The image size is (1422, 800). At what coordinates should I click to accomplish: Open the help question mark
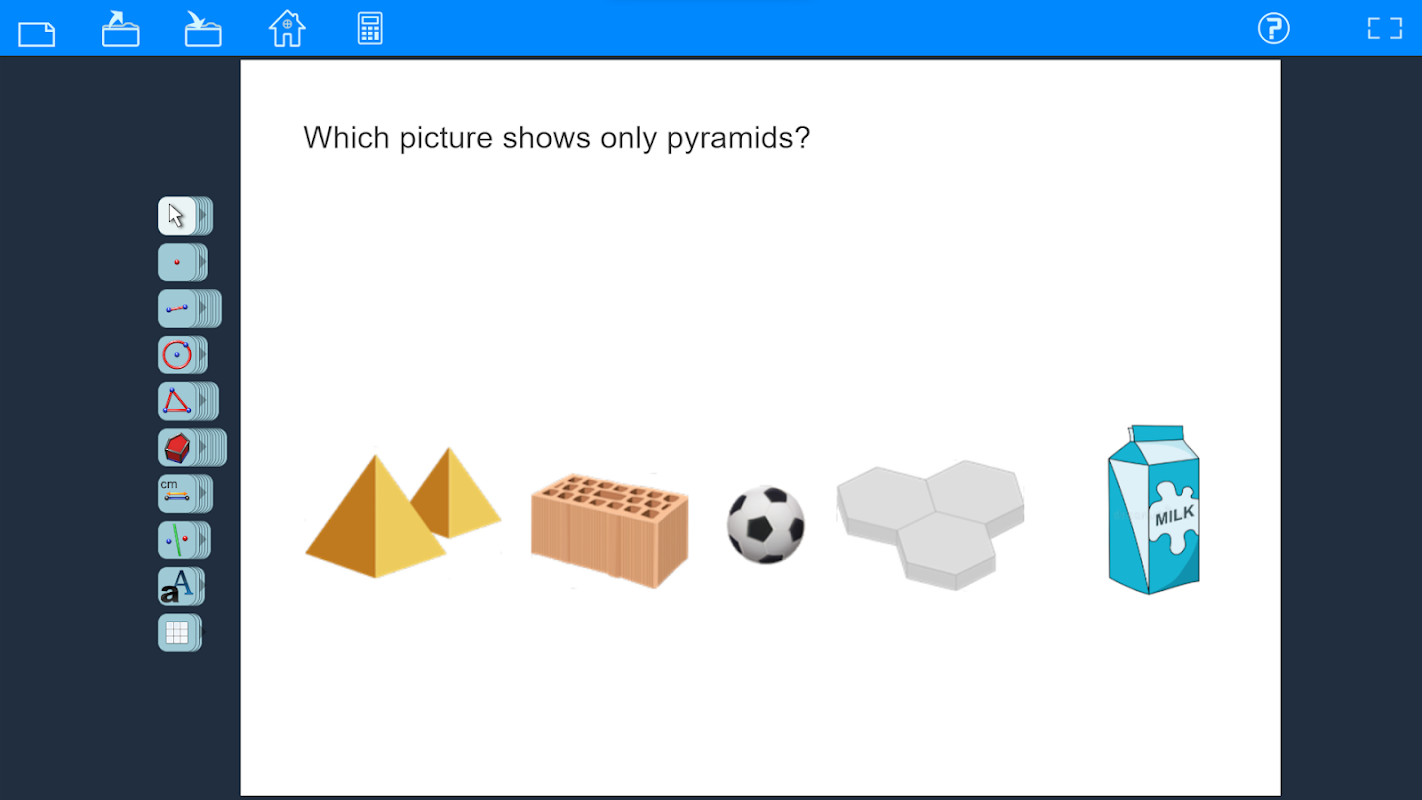coord(1273,28)
